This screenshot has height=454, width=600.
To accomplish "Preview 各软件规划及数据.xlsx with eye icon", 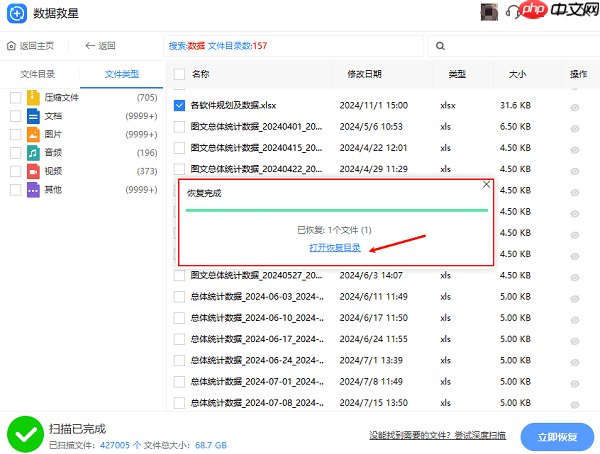I will click(x=575, y=104).
